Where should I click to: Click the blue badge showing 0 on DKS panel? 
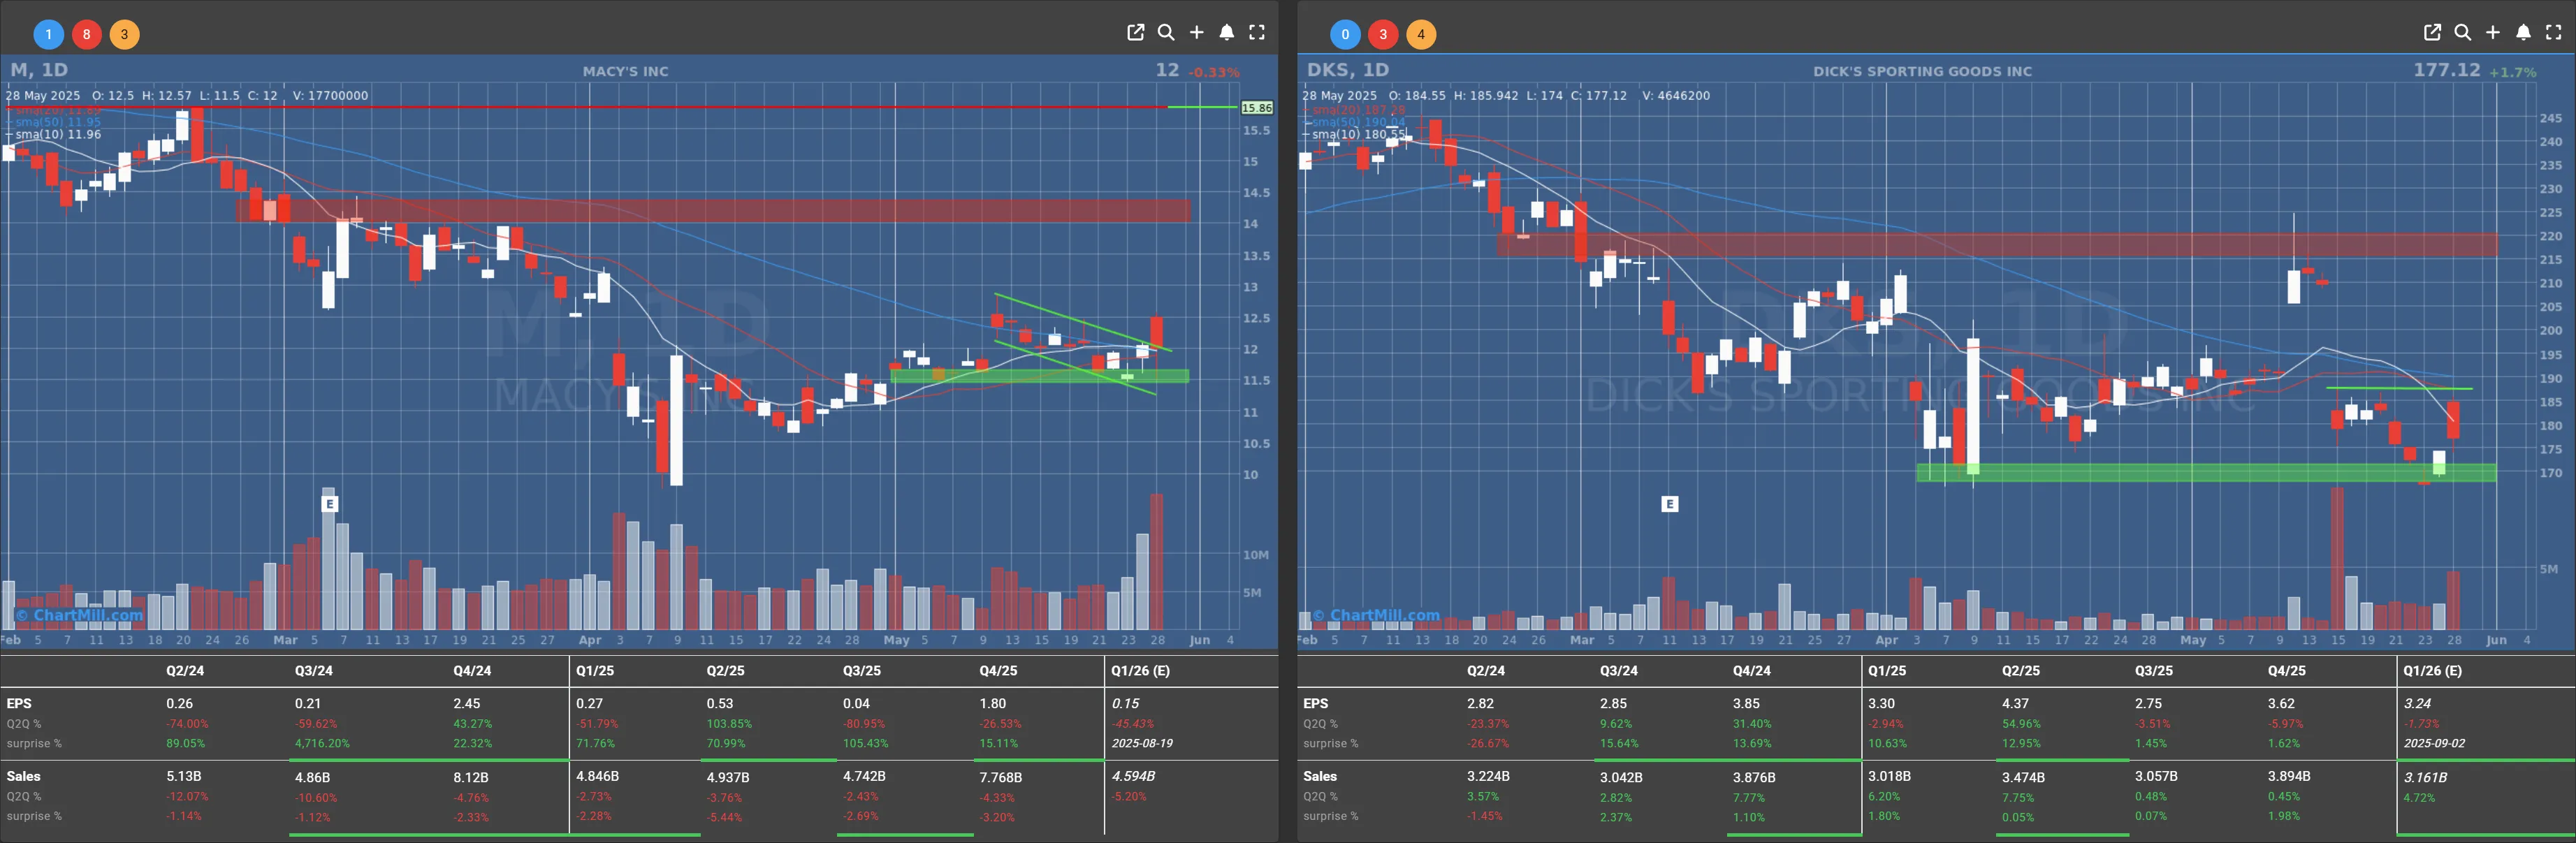(1345, 34)
